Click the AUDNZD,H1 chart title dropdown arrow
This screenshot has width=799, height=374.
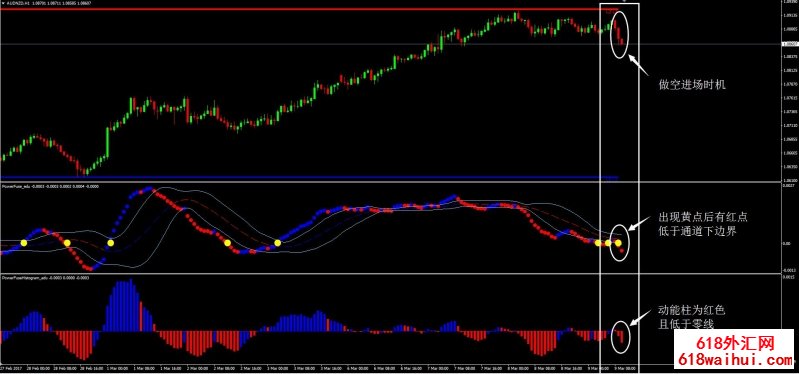3,2
